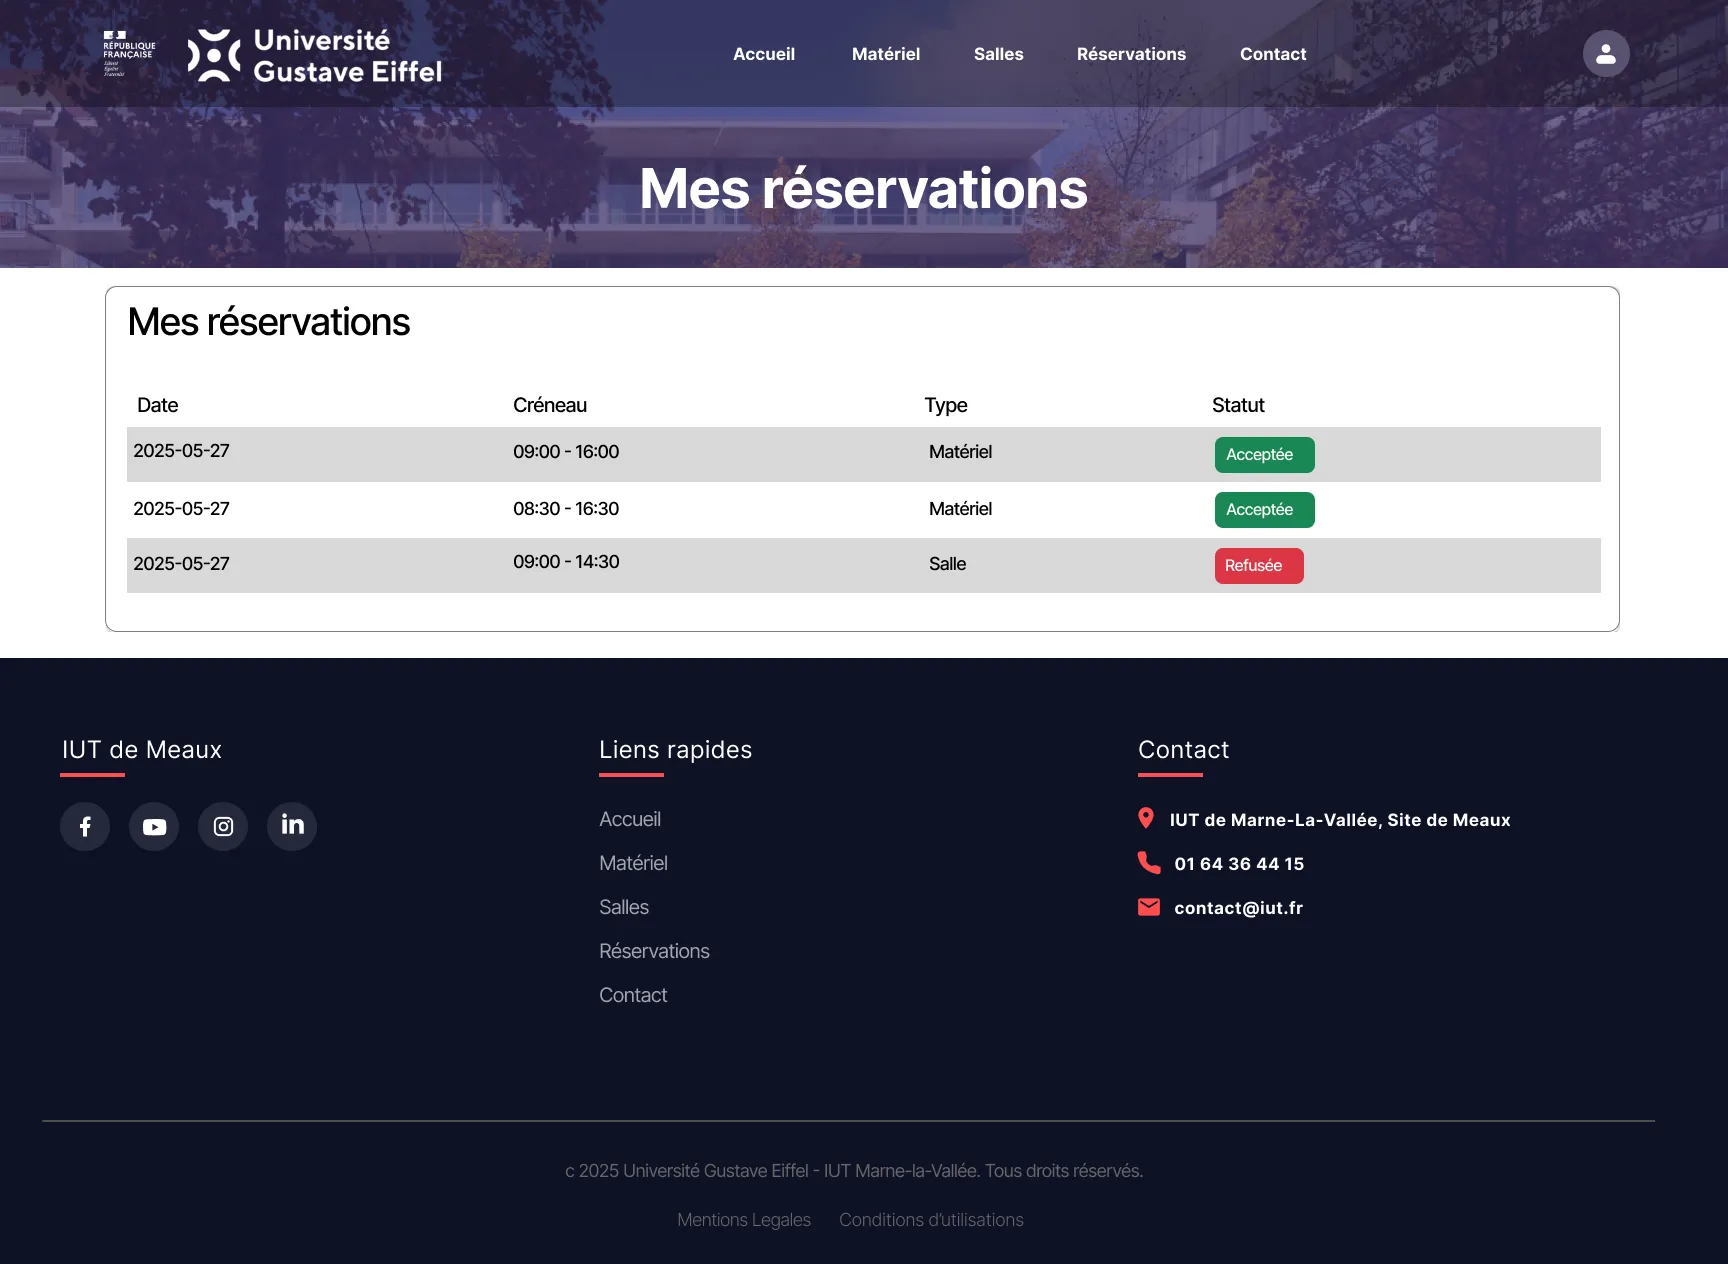Click Acceptée badge for the 08:30 - 16:30 reservation

tap(1264, 510)
